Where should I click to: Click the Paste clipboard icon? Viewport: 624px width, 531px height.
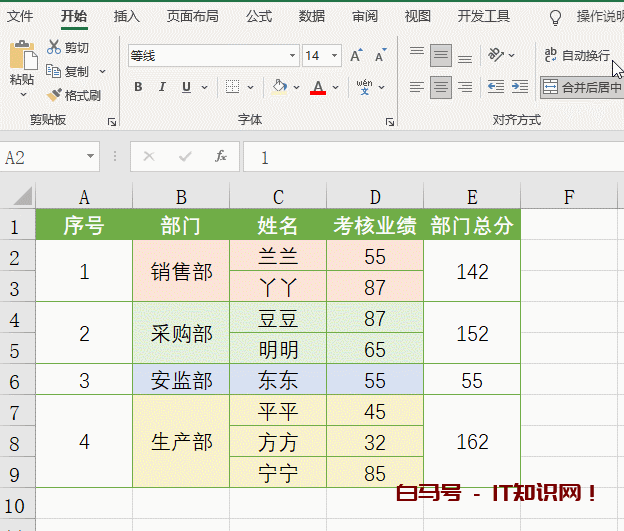pos(23,55)
